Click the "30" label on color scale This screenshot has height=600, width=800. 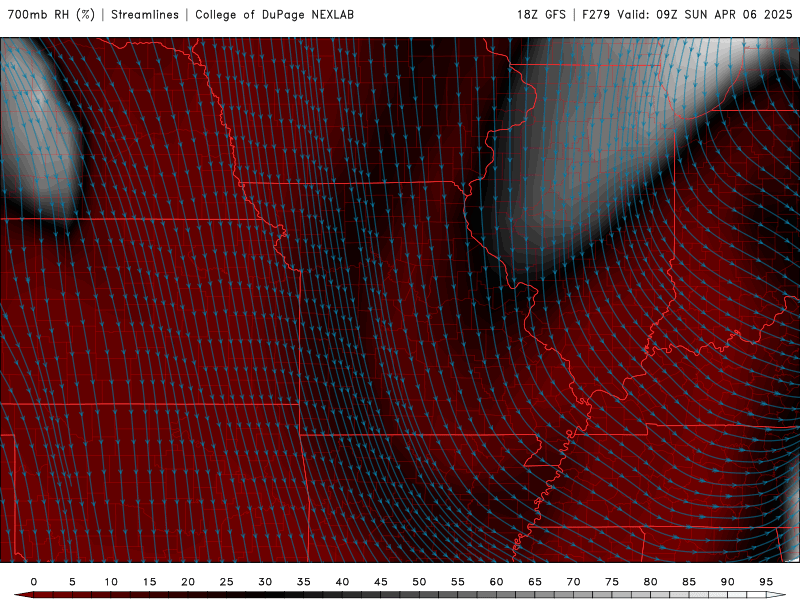[x=265, y=582]
